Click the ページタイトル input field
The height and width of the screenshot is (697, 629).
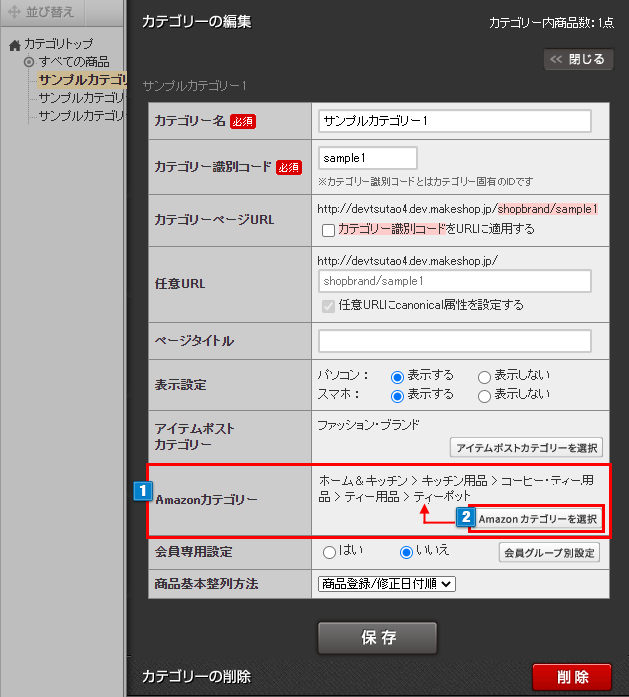(x=454, y=341)
